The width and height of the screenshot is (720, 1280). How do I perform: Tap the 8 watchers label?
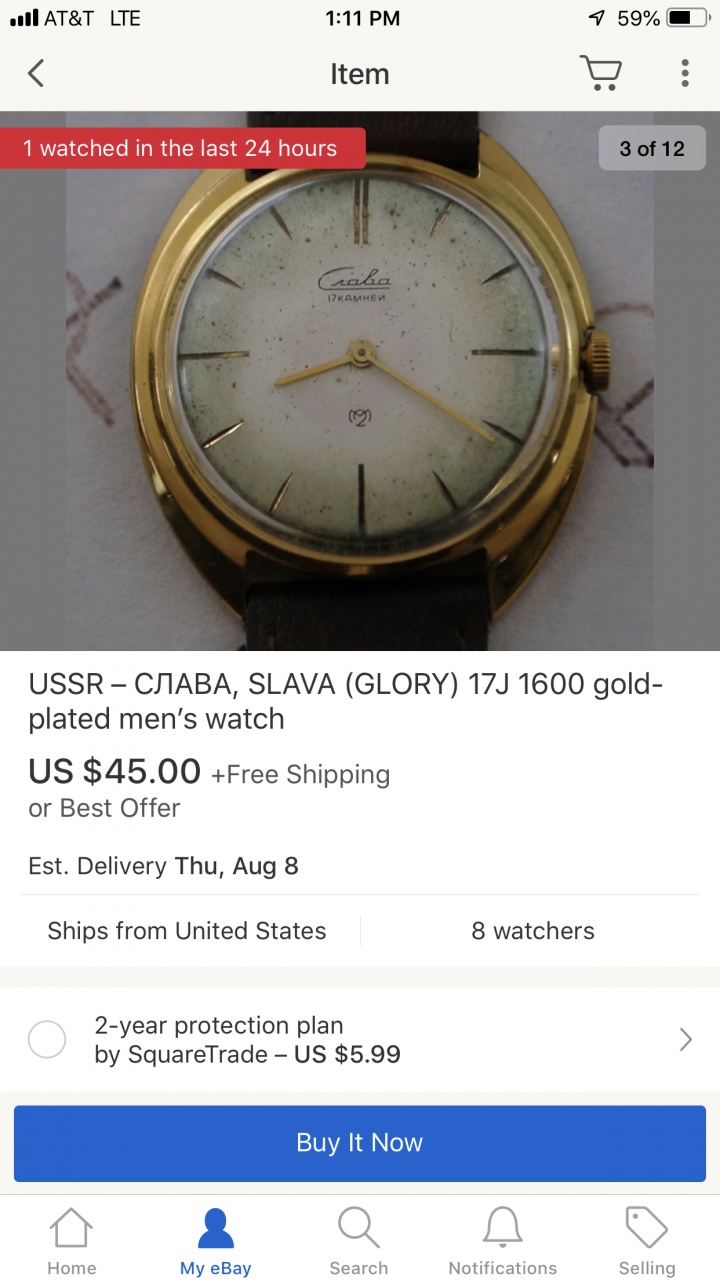click(533, 931)
